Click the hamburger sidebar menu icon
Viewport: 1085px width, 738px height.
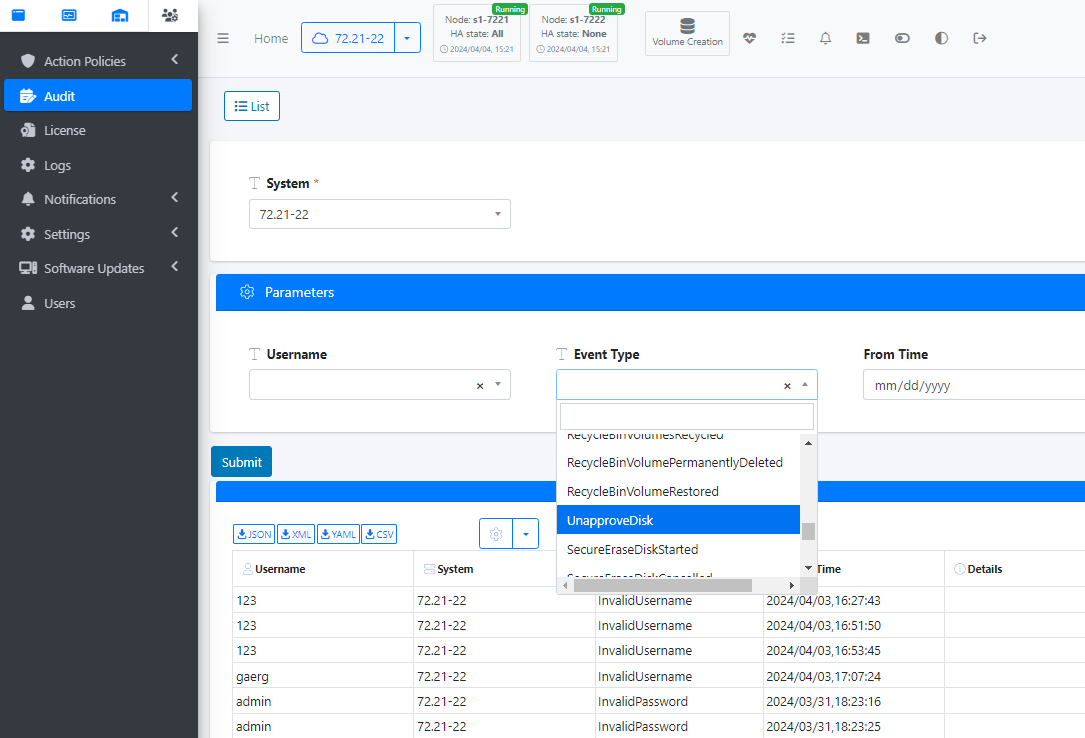coord(223,38)
